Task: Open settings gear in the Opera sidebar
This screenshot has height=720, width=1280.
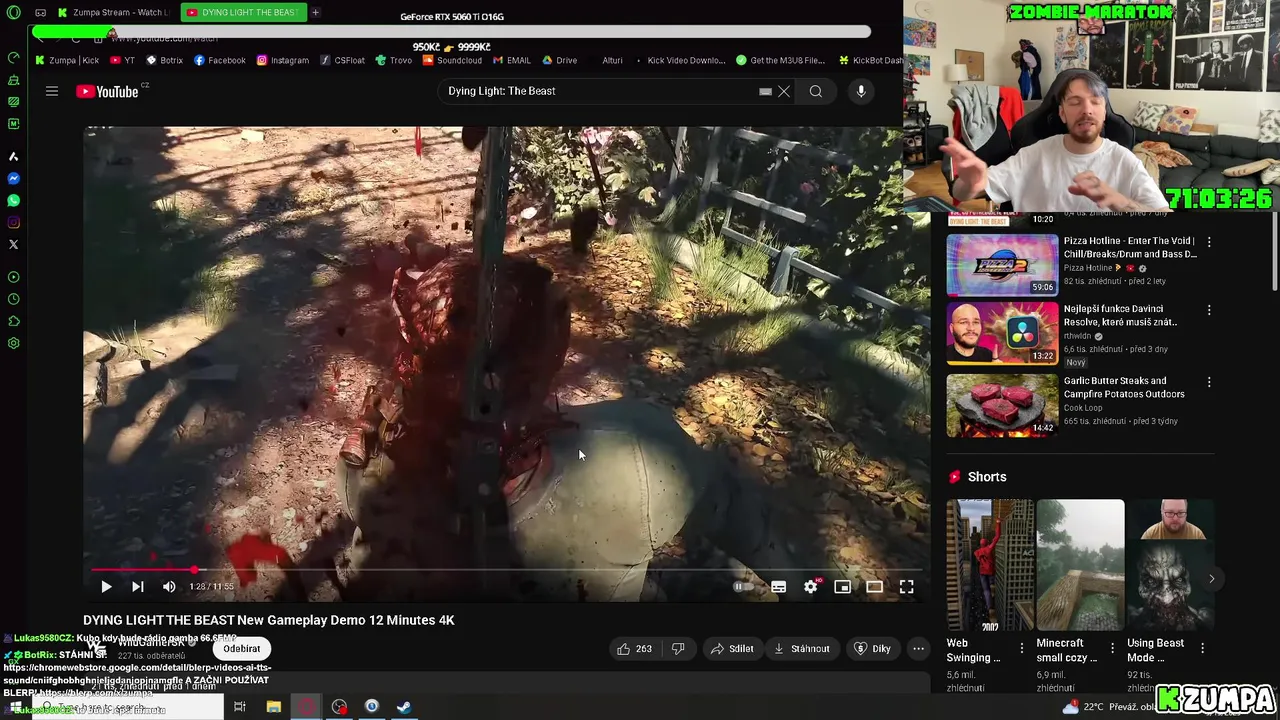Action: [x=13, y=343]
